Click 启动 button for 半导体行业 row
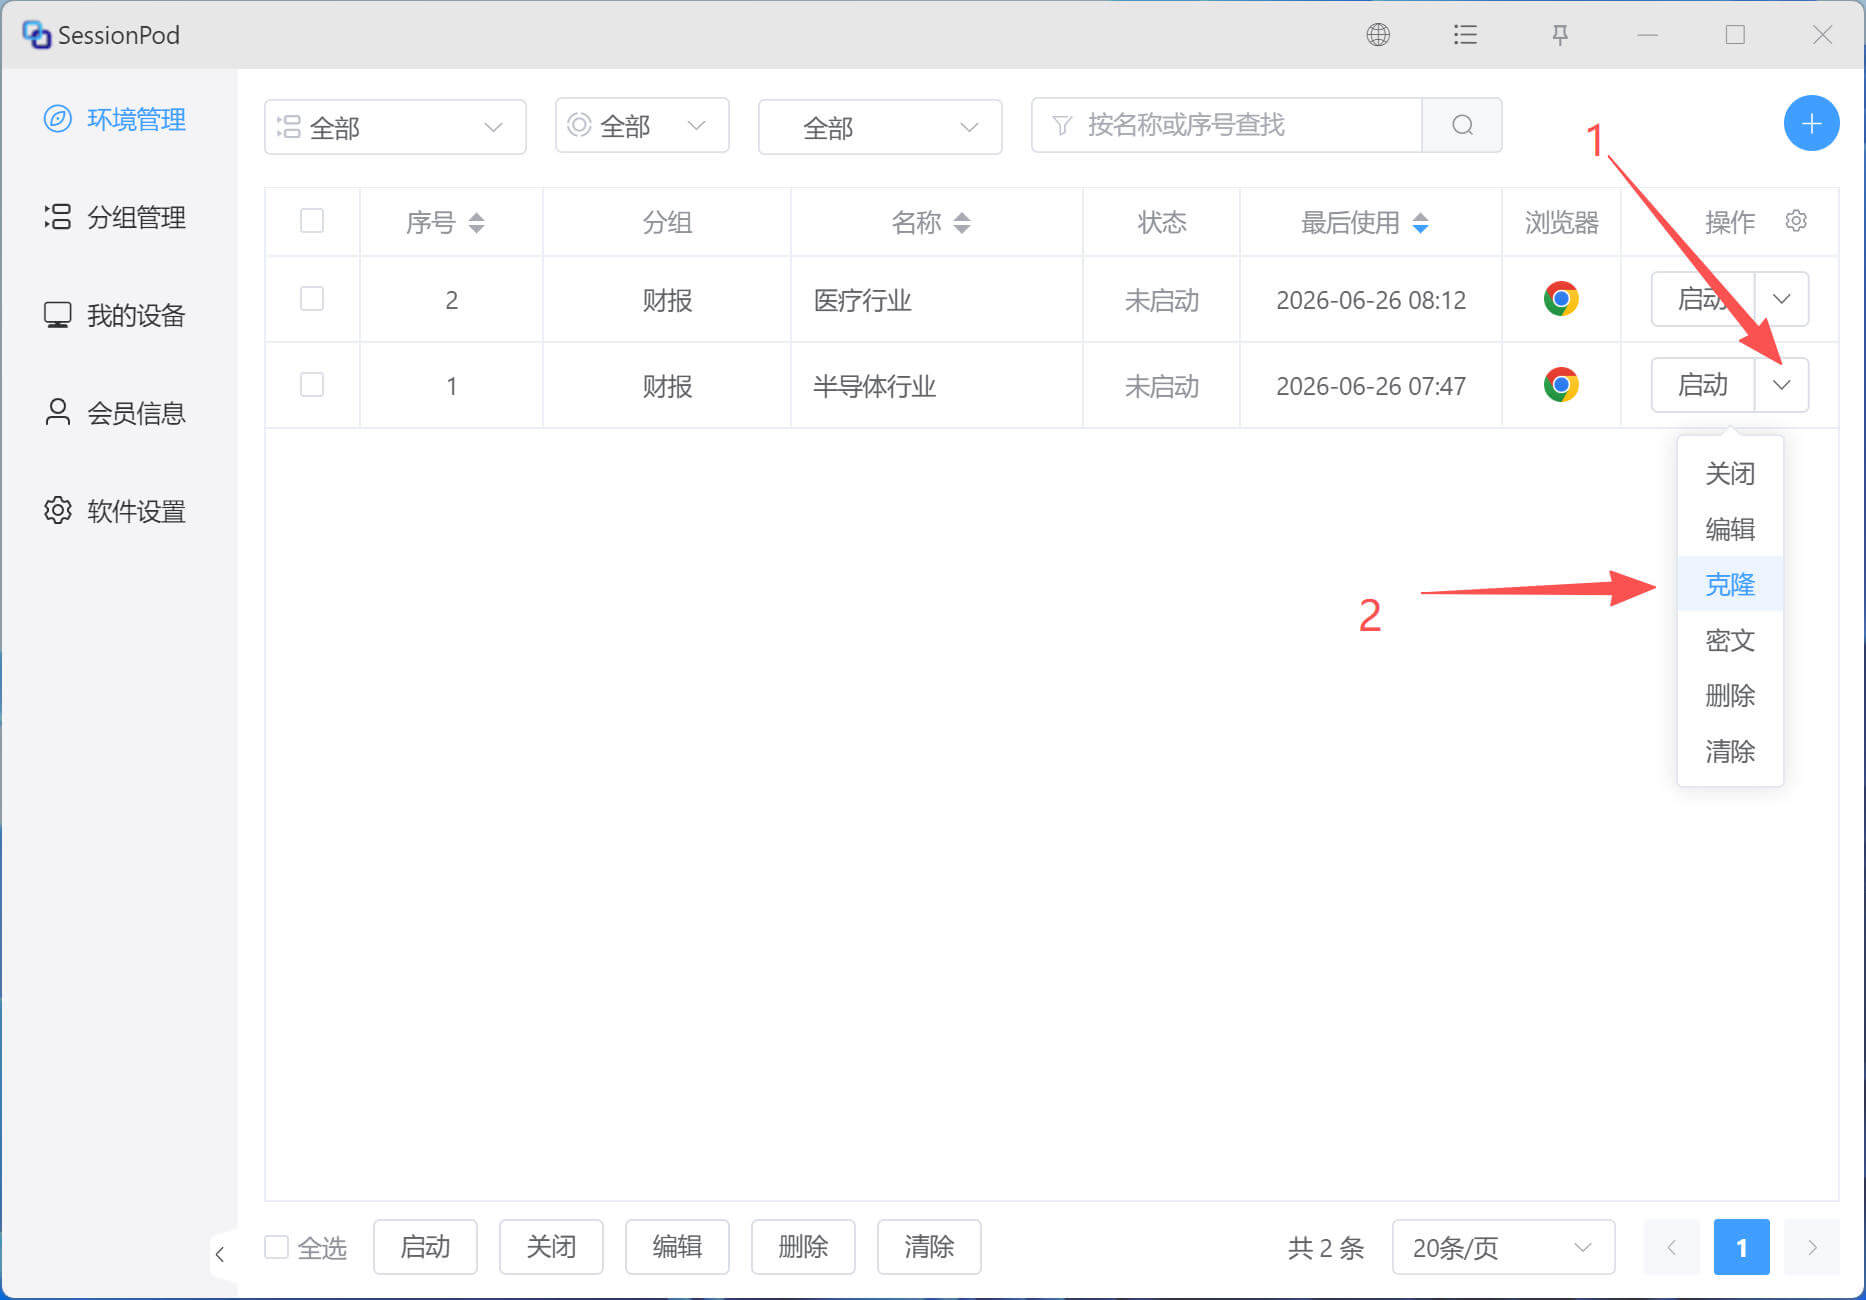This screenshot has height=1300, width=1866. pyautogui.click(x=1703, y=385)
